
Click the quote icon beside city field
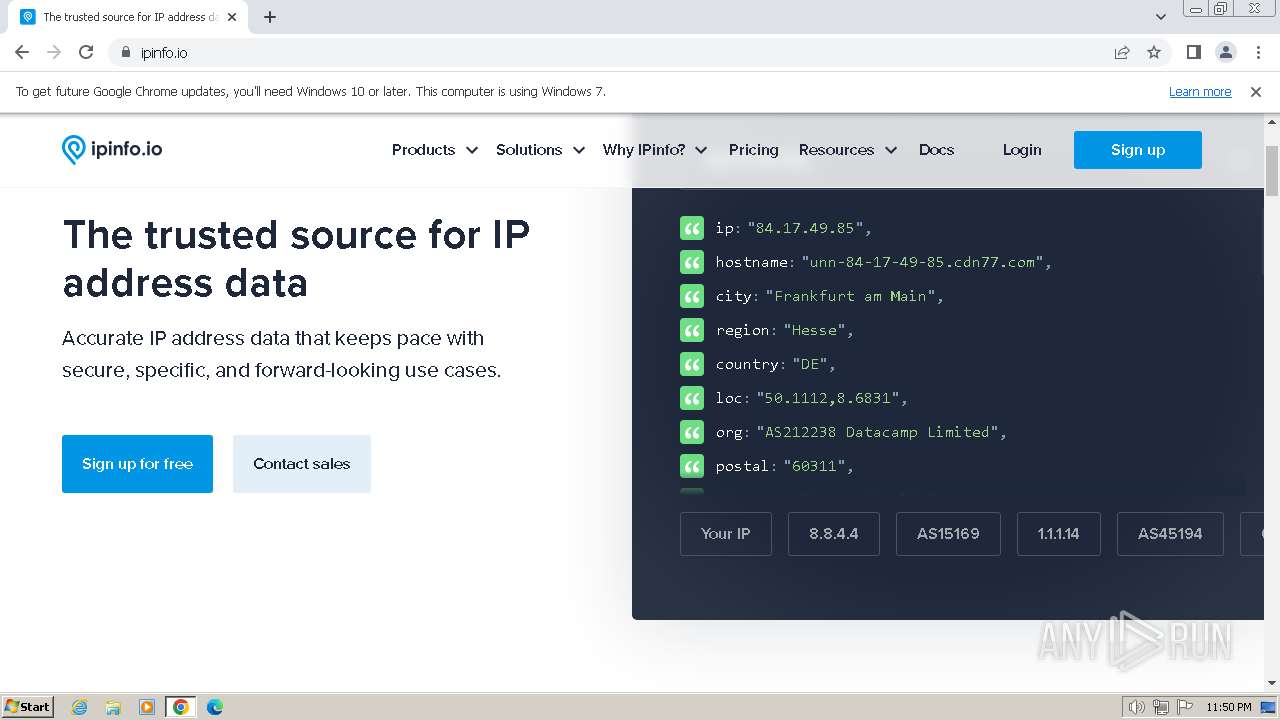692,296
